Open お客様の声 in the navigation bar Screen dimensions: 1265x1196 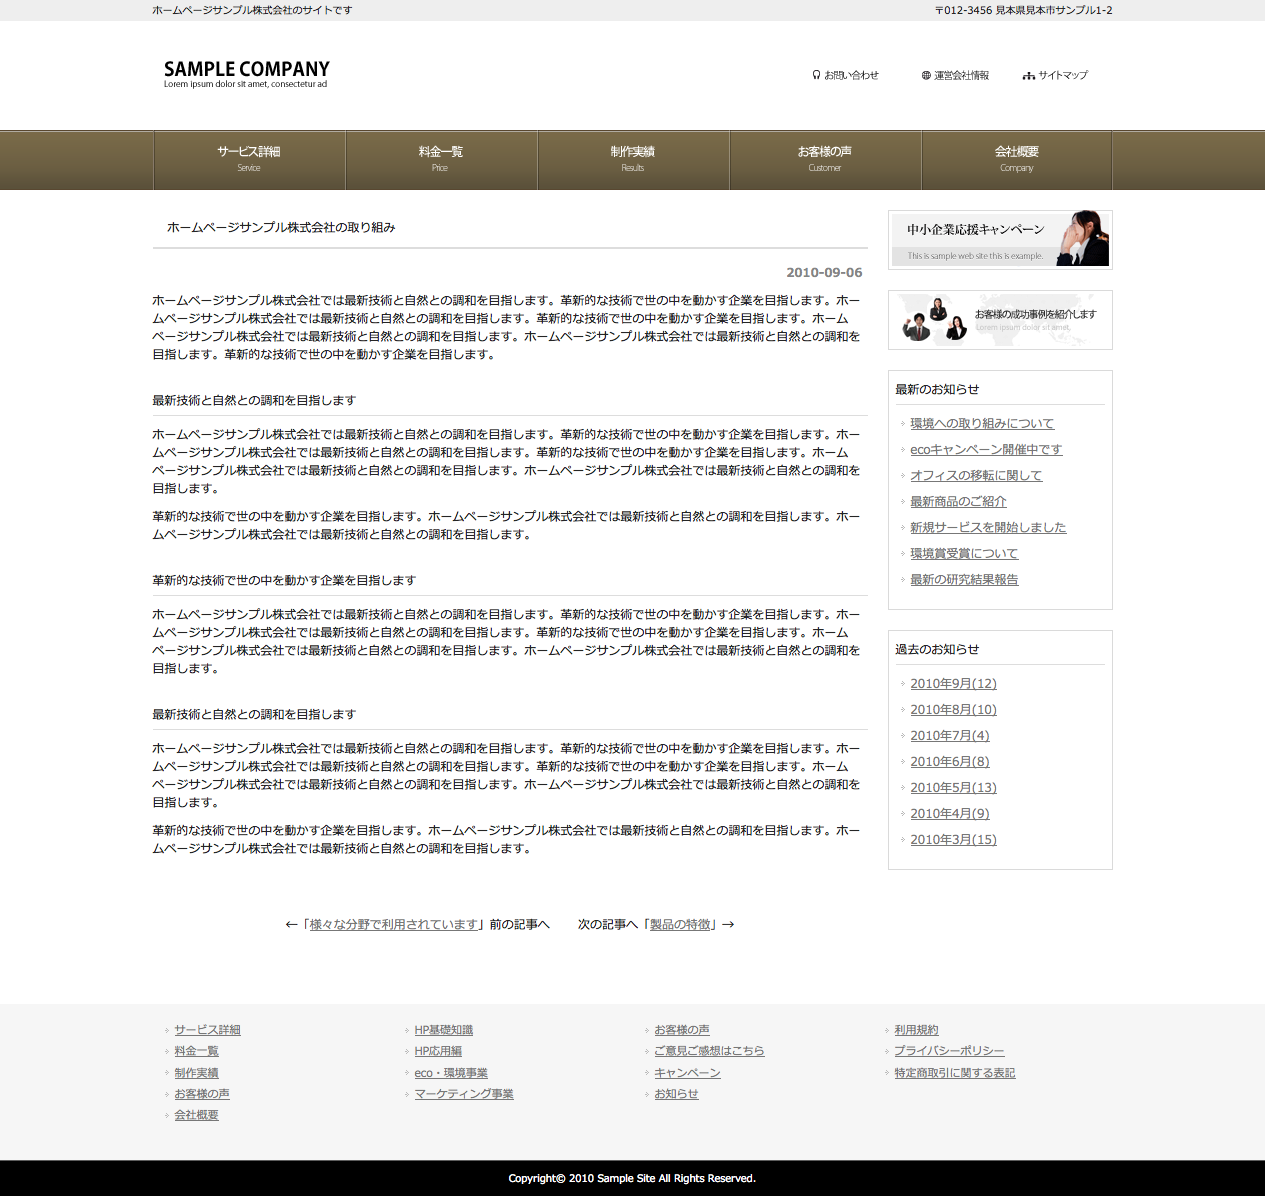coord(825,159)
